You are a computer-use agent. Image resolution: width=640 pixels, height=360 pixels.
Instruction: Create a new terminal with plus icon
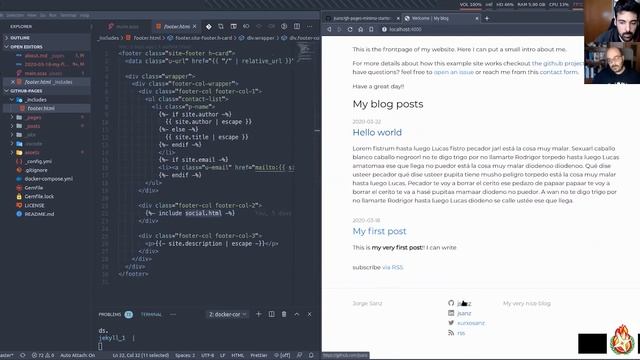click(x=258, y=314)
